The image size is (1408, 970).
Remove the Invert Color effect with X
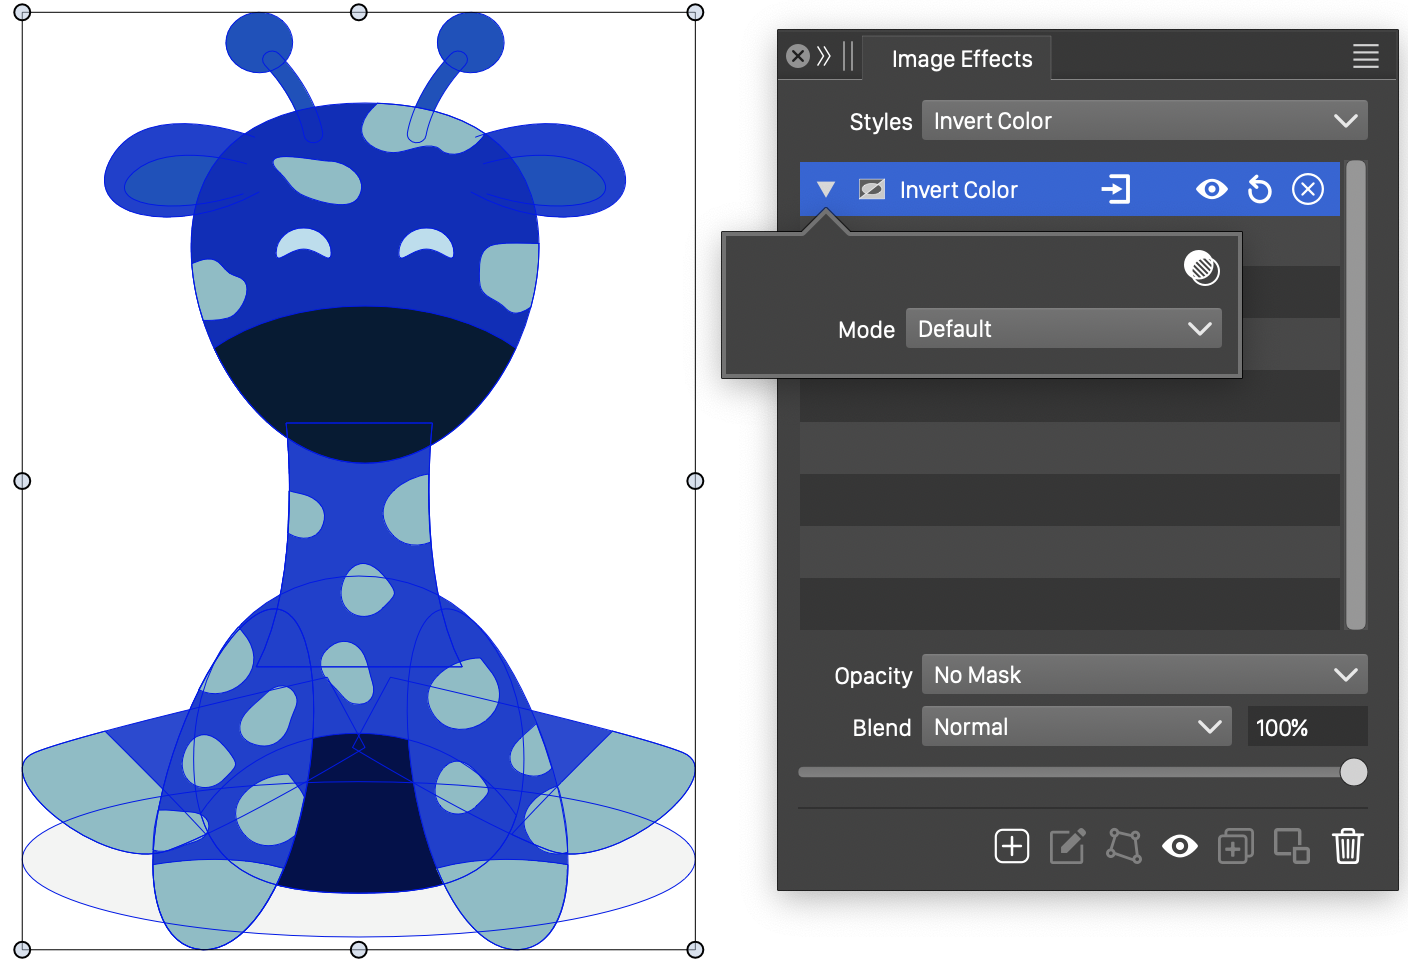point(1307,189)
